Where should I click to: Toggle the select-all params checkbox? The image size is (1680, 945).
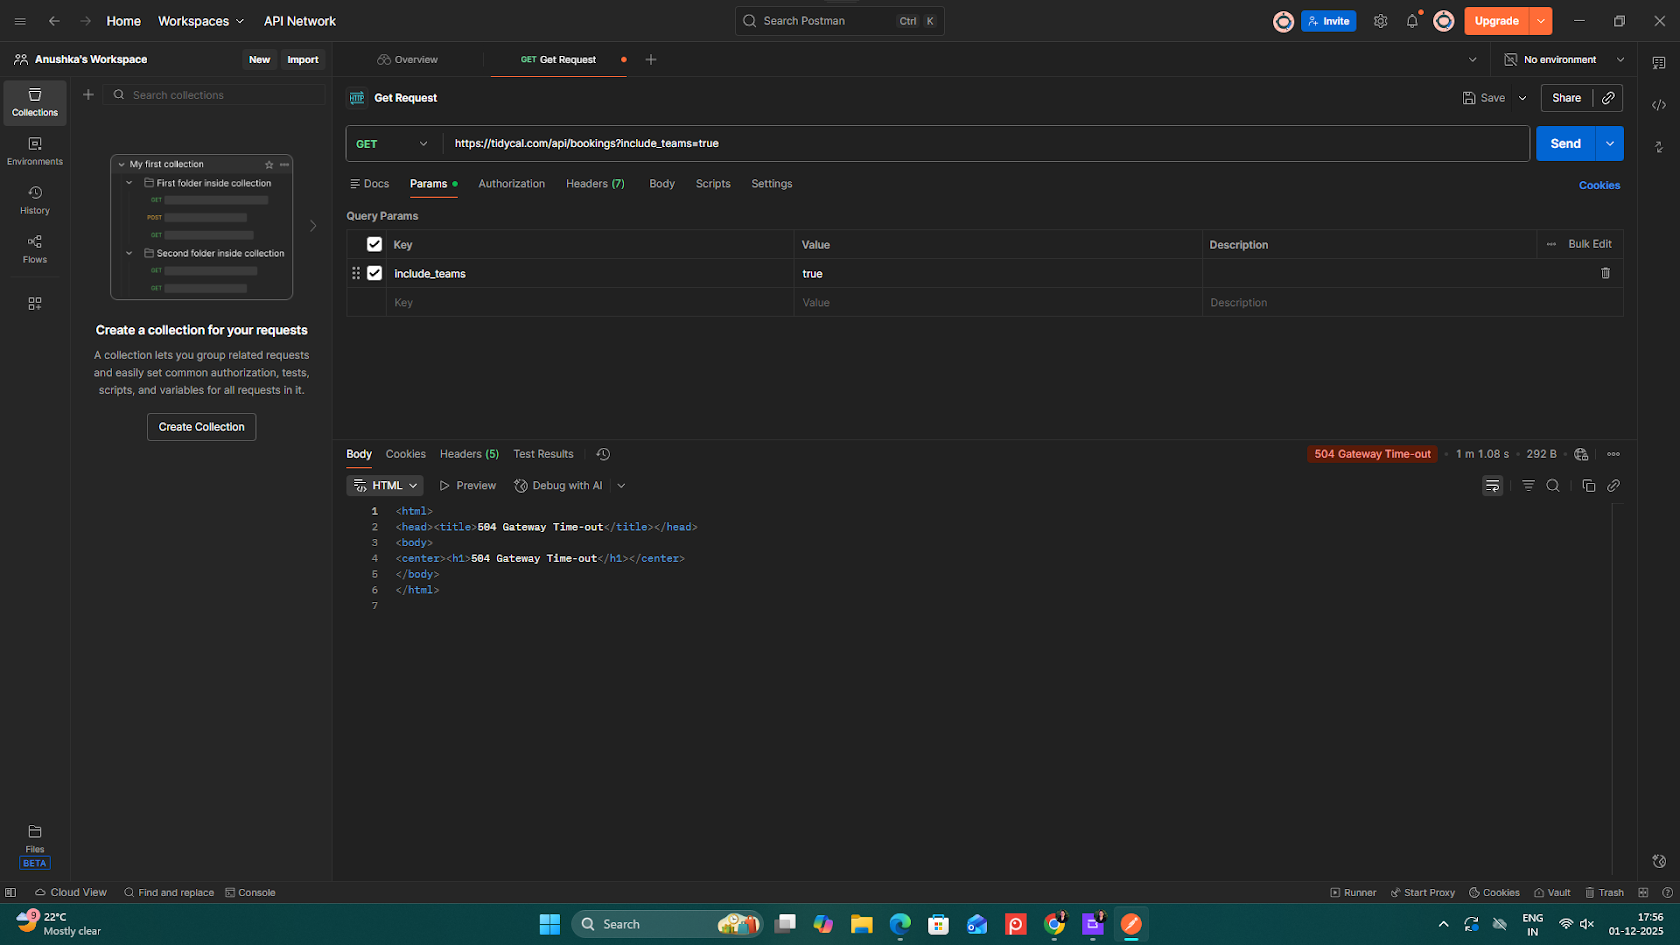coord(374,244)
